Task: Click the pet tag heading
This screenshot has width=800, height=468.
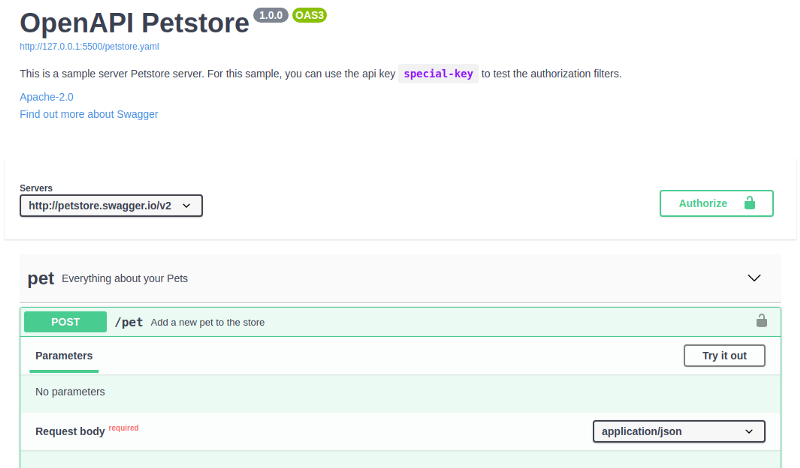Action: [41, 278]
